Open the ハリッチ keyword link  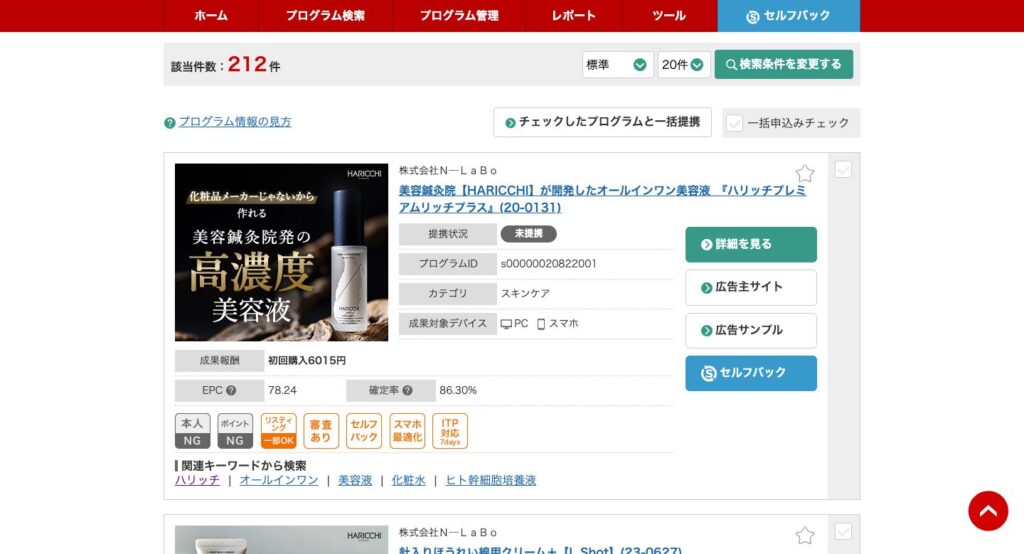pos(197,480)
